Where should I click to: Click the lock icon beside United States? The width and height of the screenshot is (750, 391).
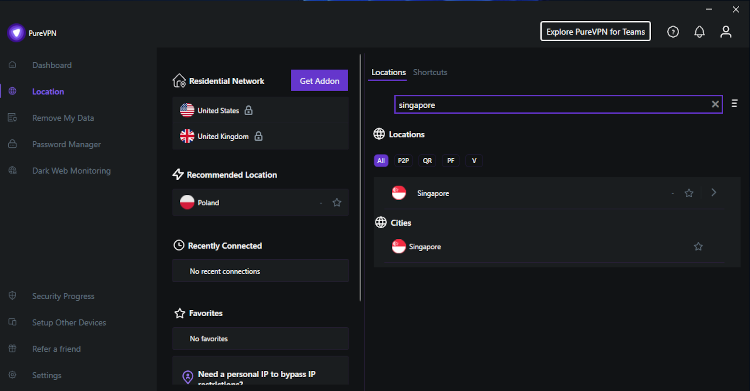click(x=249, y=110)
